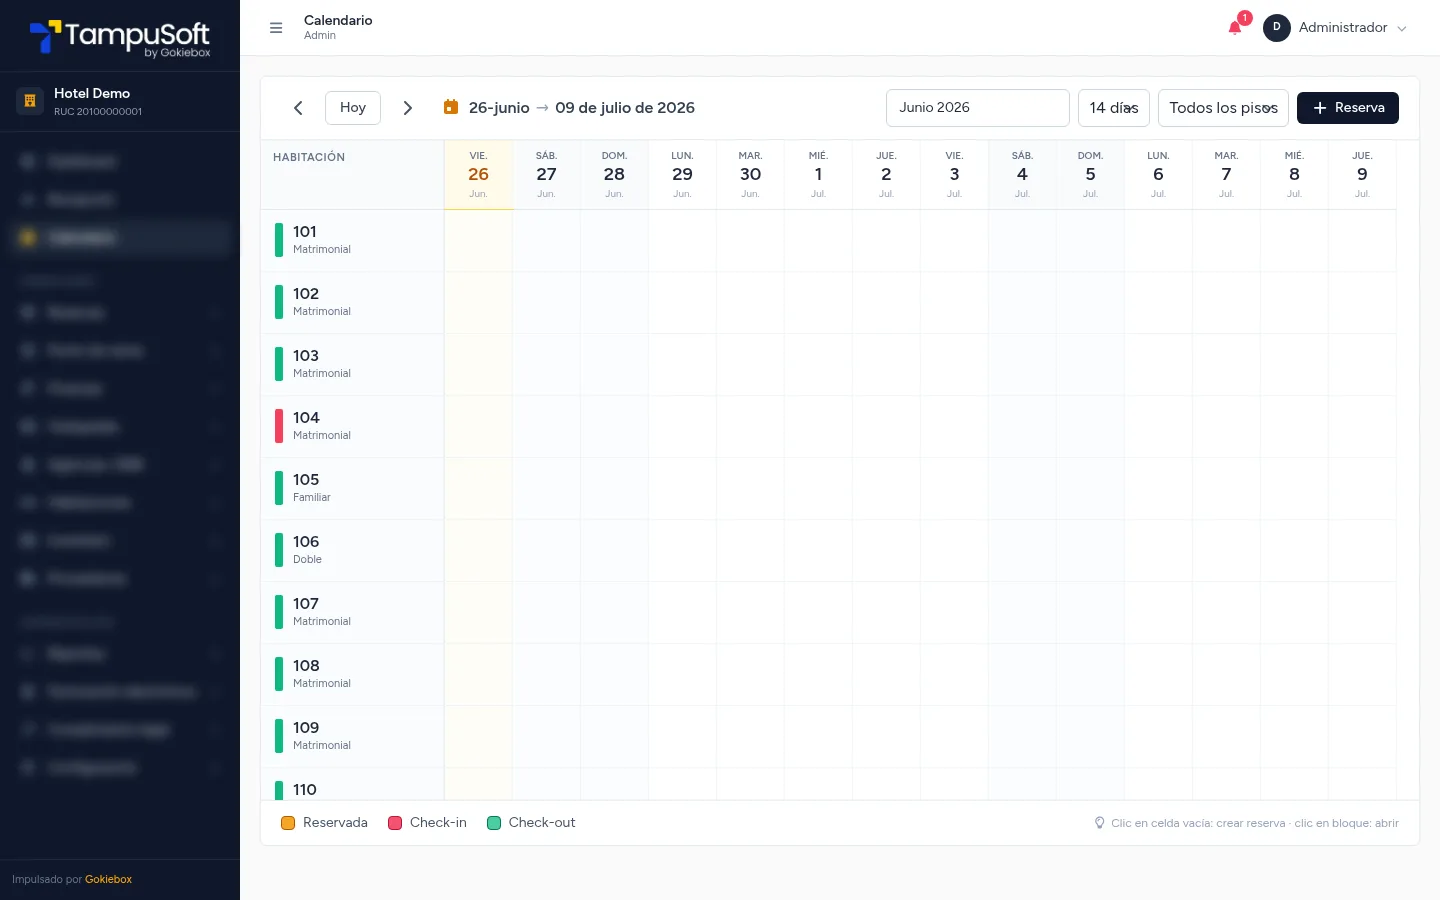Click the Hotel Demo name text
The image size is (1440, 900).
pos(92,93)
